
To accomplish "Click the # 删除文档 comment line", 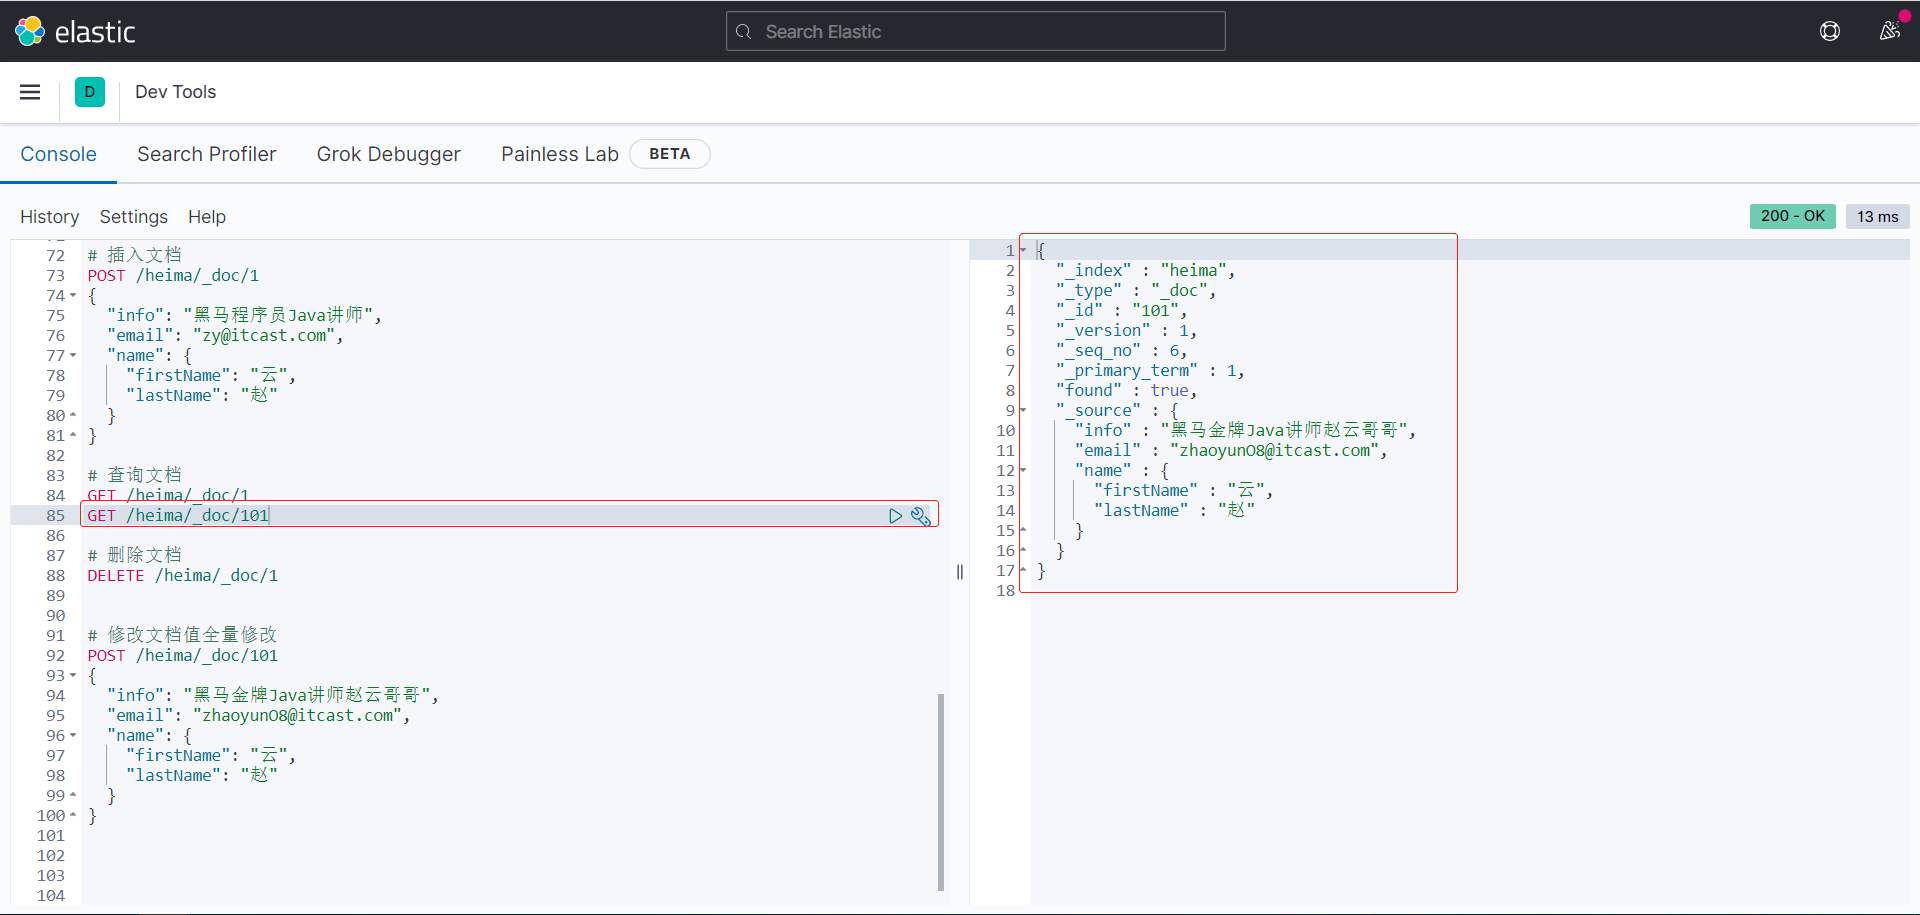I will click(135, 555).
